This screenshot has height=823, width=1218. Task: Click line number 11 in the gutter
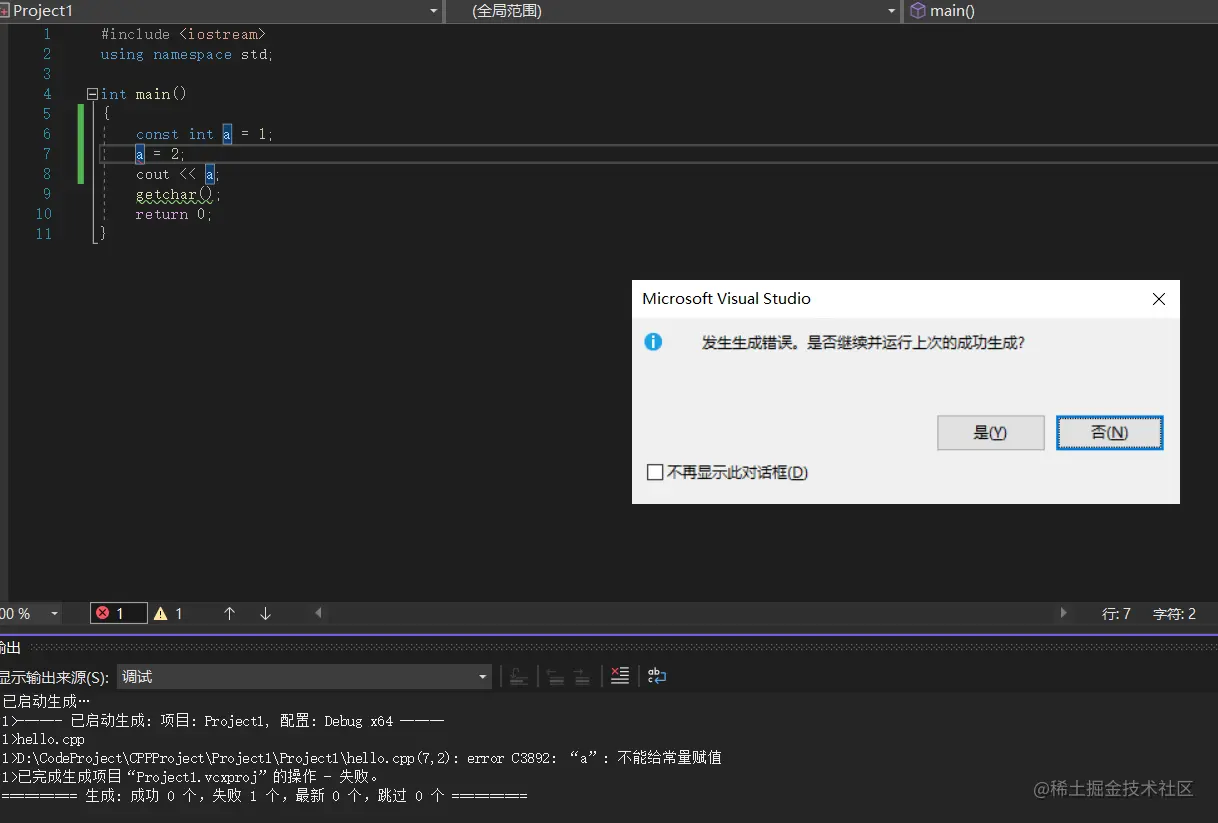[43, 234]
